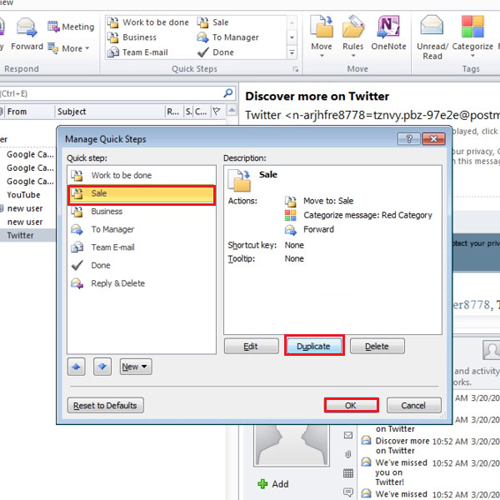Click the Forward button in Respond group
This screenshot has height=500, width=500.
[27, 34]
